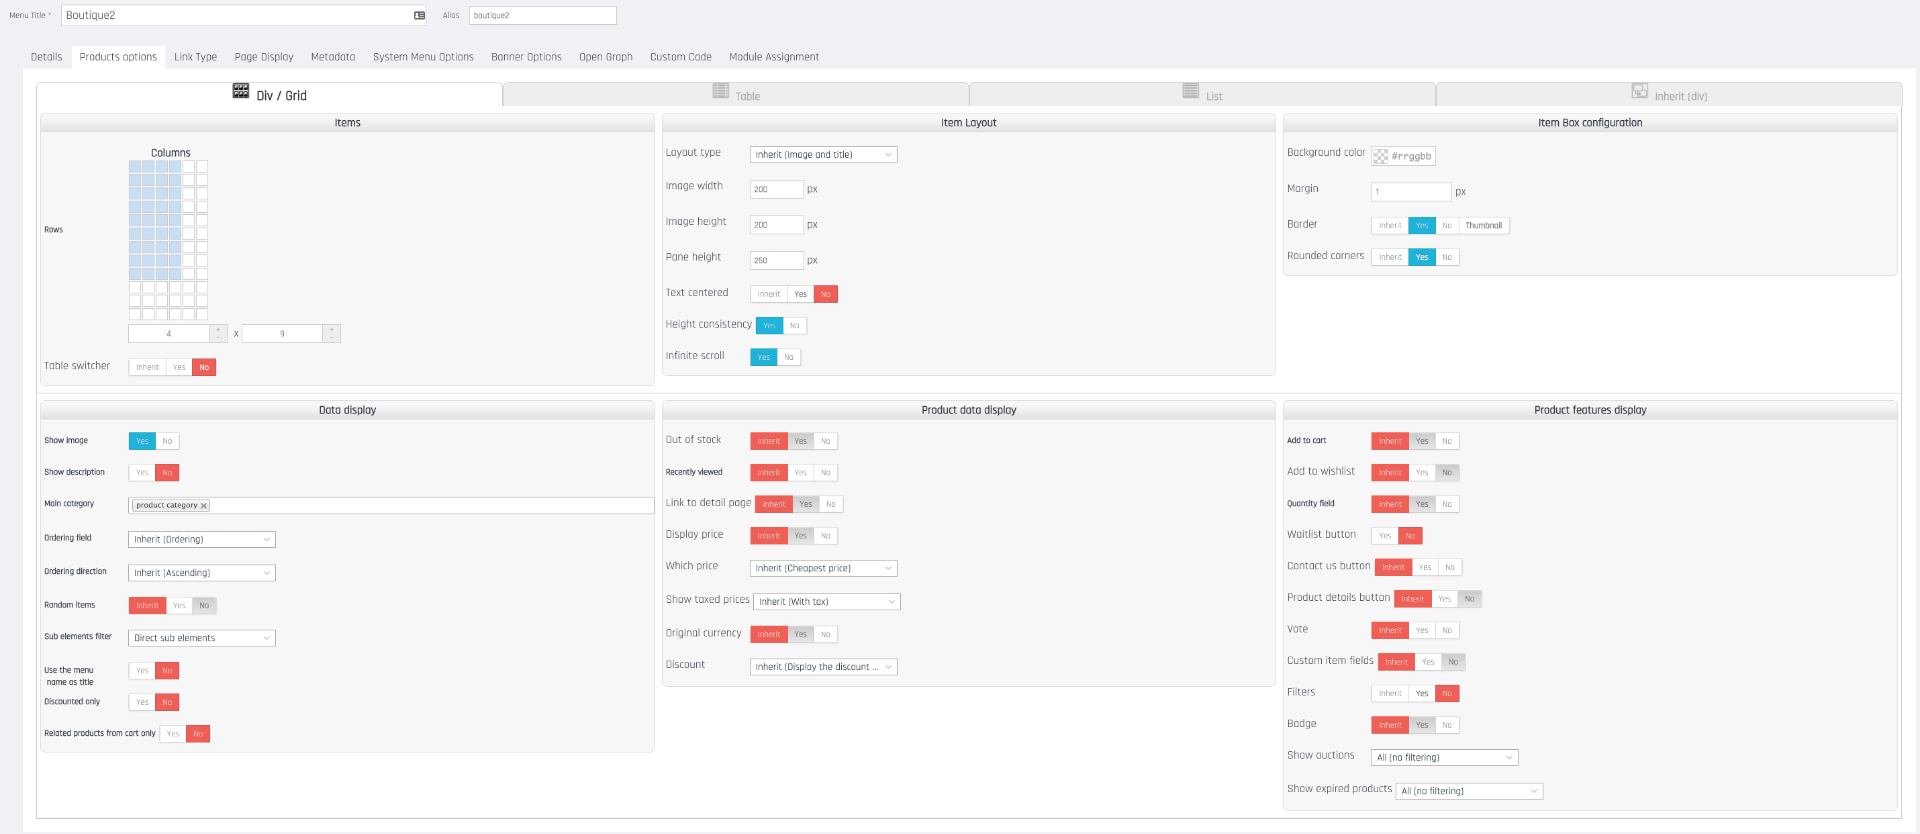The width and height of the screenshot is (1920, 834).
Task: Open the Show taxed prices dropdown
Action: click(827, 602)
